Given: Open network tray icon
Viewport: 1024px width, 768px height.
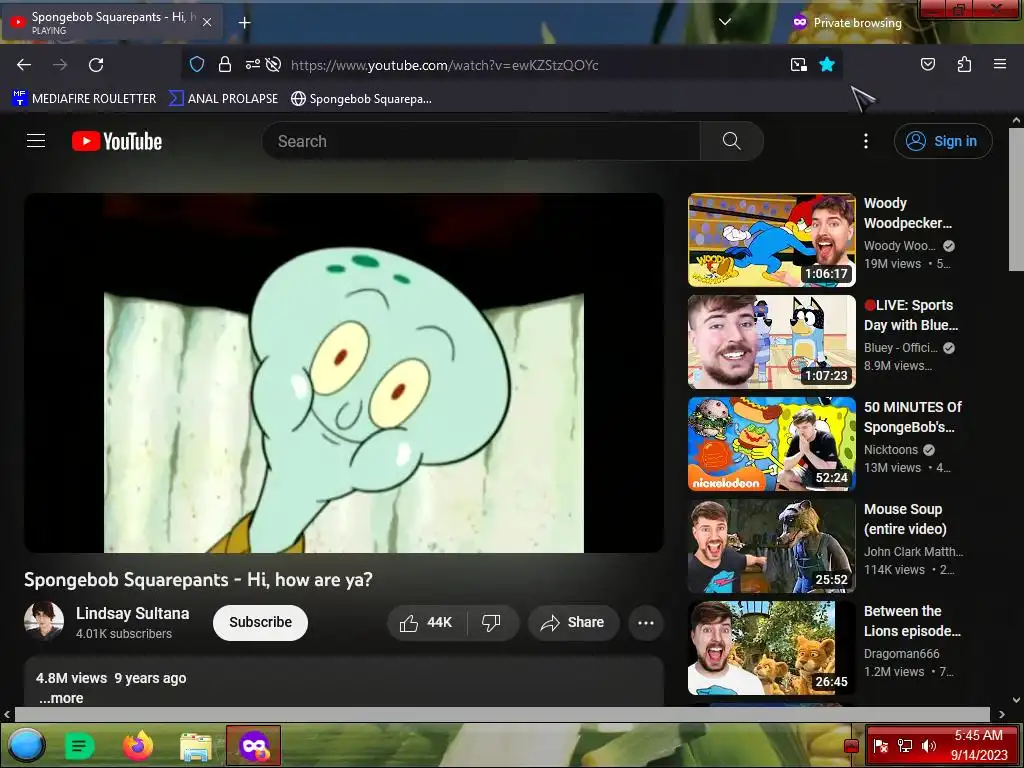Looking at the screenshot, I should [x=904, y=745].
